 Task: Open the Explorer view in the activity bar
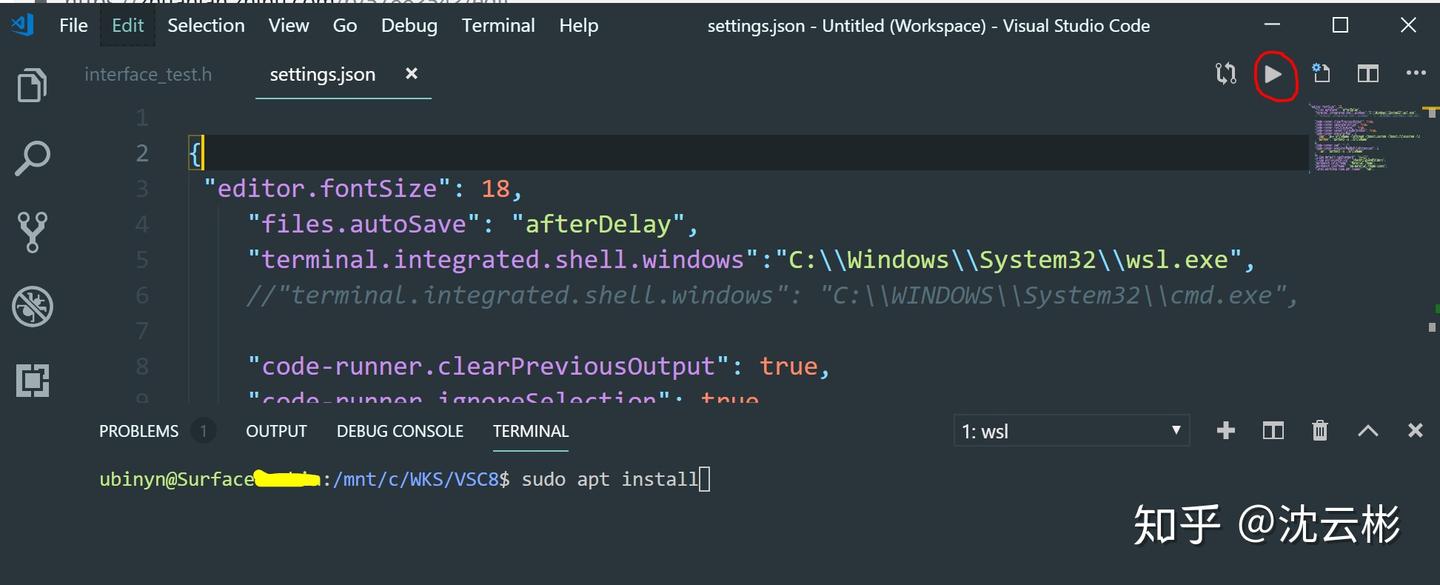click(x=31, y=85)
